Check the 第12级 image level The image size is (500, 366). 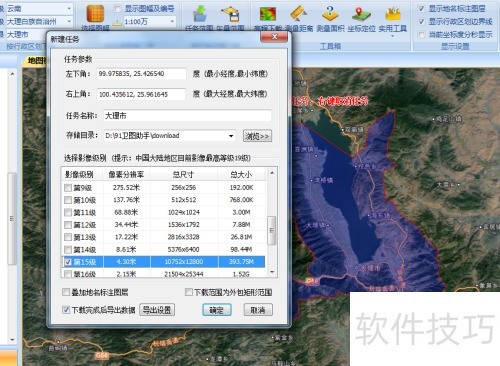tap(68, 225)
